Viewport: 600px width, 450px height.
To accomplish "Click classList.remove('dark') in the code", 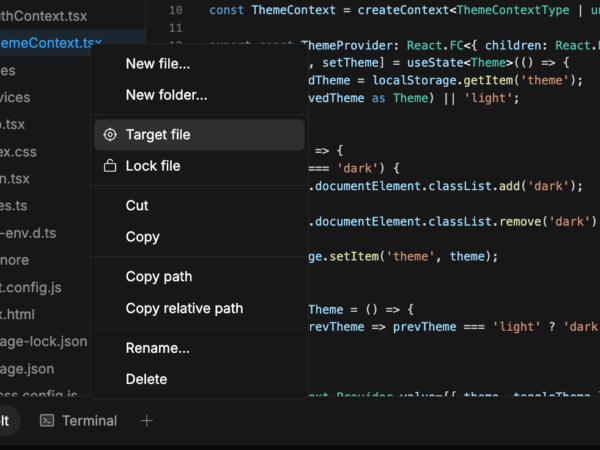I will point(512,222).
